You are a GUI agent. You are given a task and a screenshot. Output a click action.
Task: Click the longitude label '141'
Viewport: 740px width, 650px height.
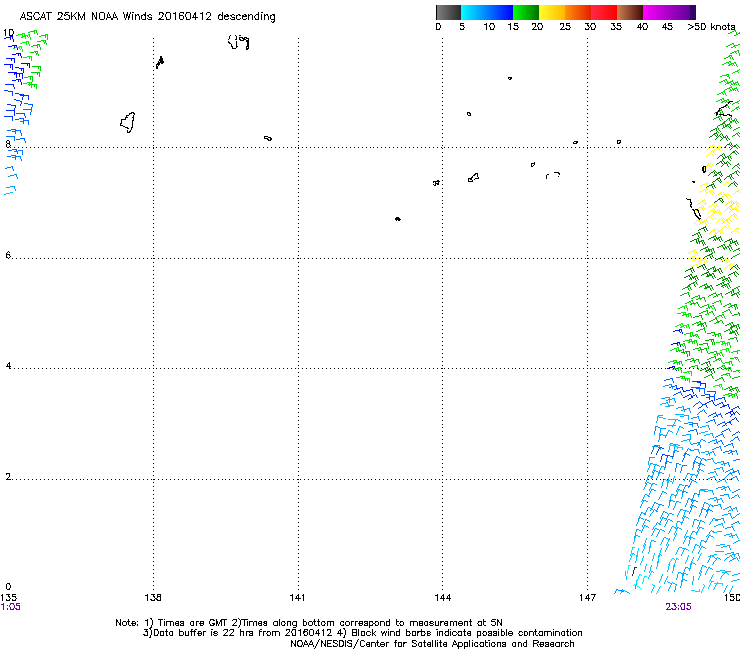(x=297, y=598)
